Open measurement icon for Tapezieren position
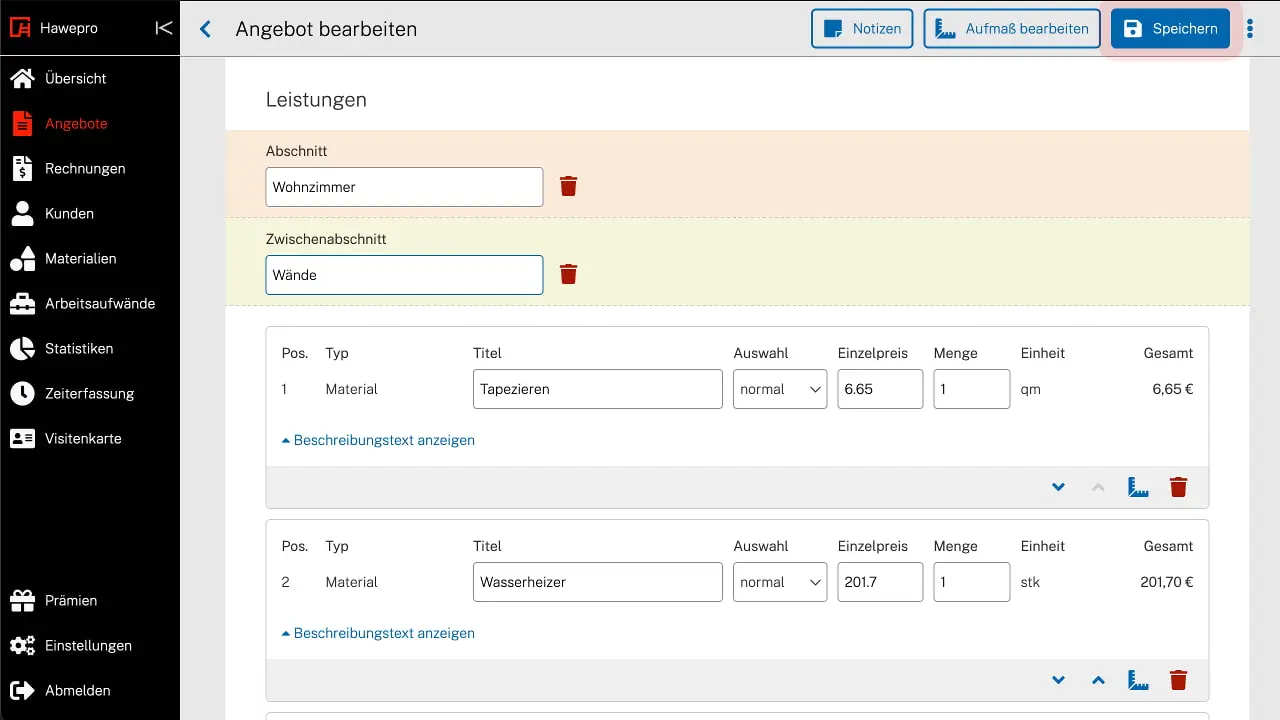 (x=1138, y=487)
